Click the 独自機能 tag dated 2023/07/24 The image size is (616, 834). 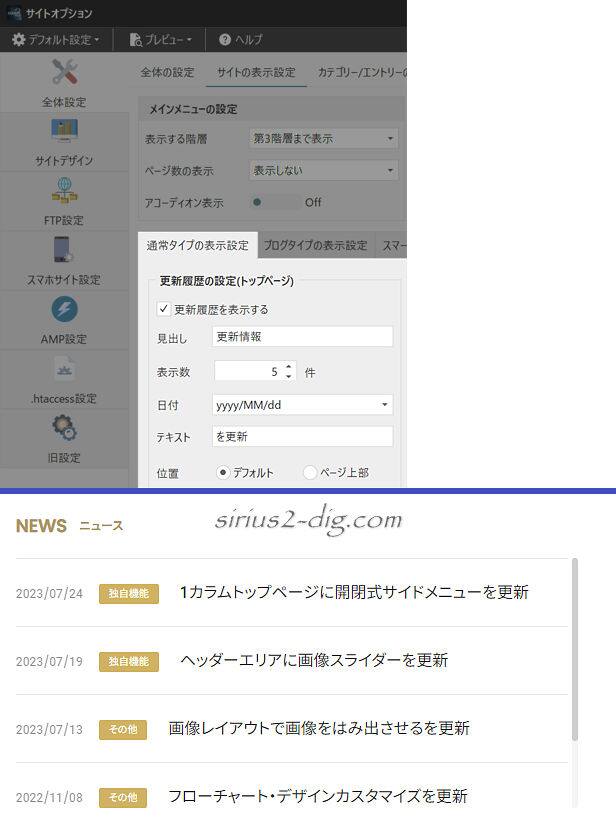pyautogui.click(x=129, y=593)
